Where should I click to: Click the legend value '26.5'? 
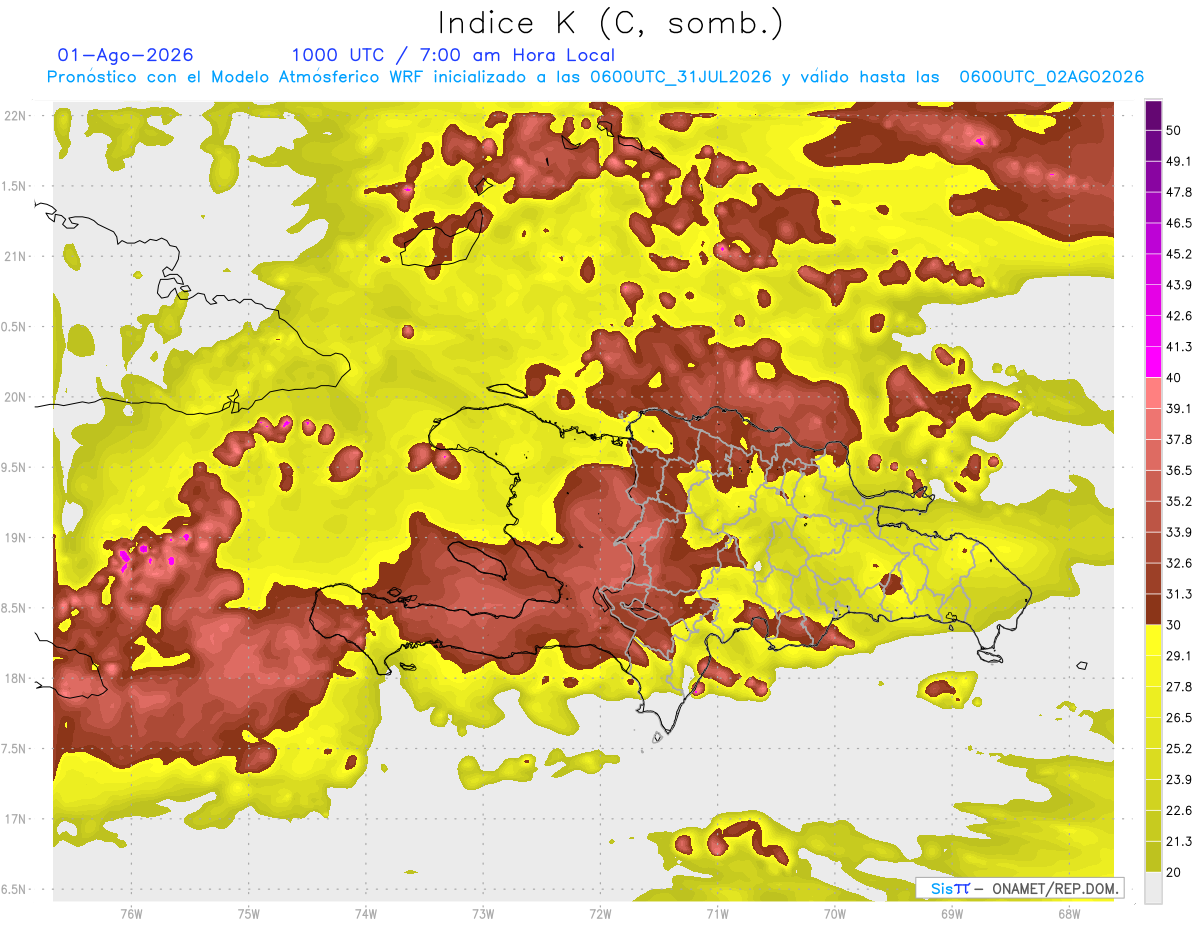pos(1178,718)
